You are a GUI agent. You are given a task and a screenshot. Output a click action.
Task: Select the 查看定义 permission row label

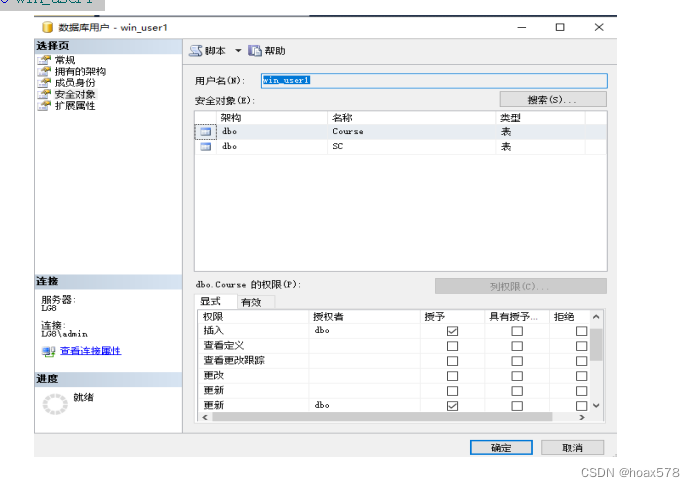[224, 346]
